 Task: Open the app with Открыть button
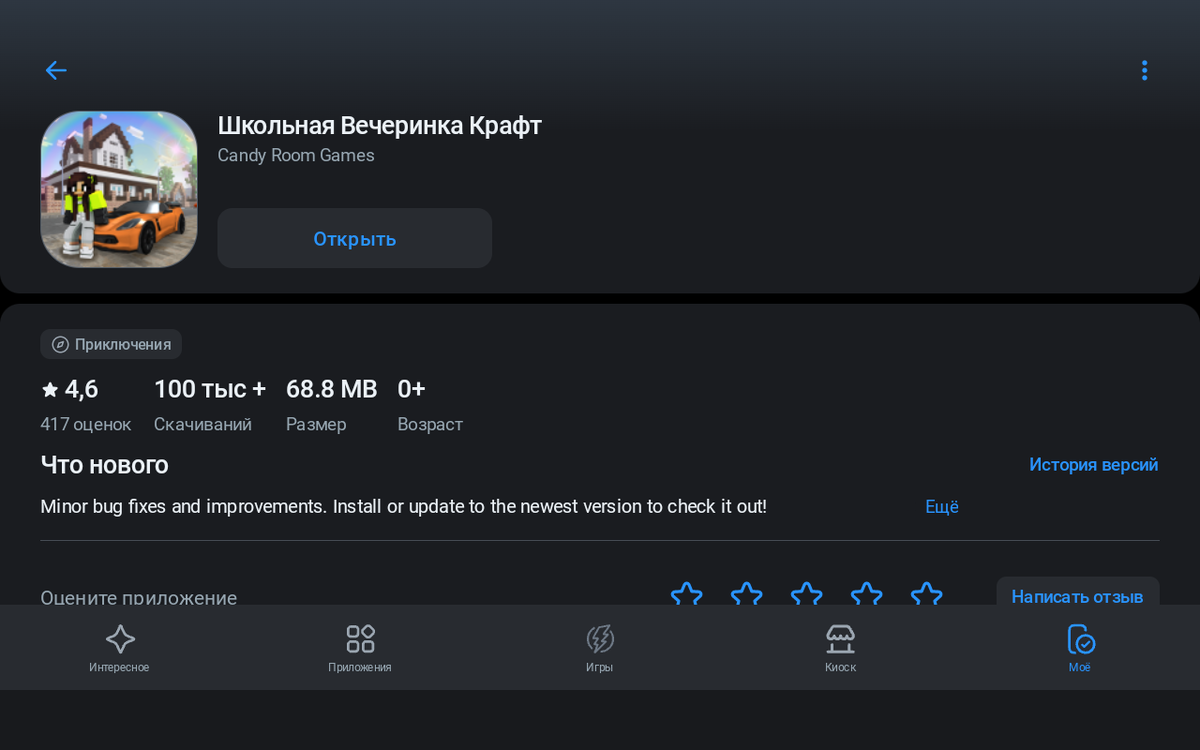[x=354, y=238]
